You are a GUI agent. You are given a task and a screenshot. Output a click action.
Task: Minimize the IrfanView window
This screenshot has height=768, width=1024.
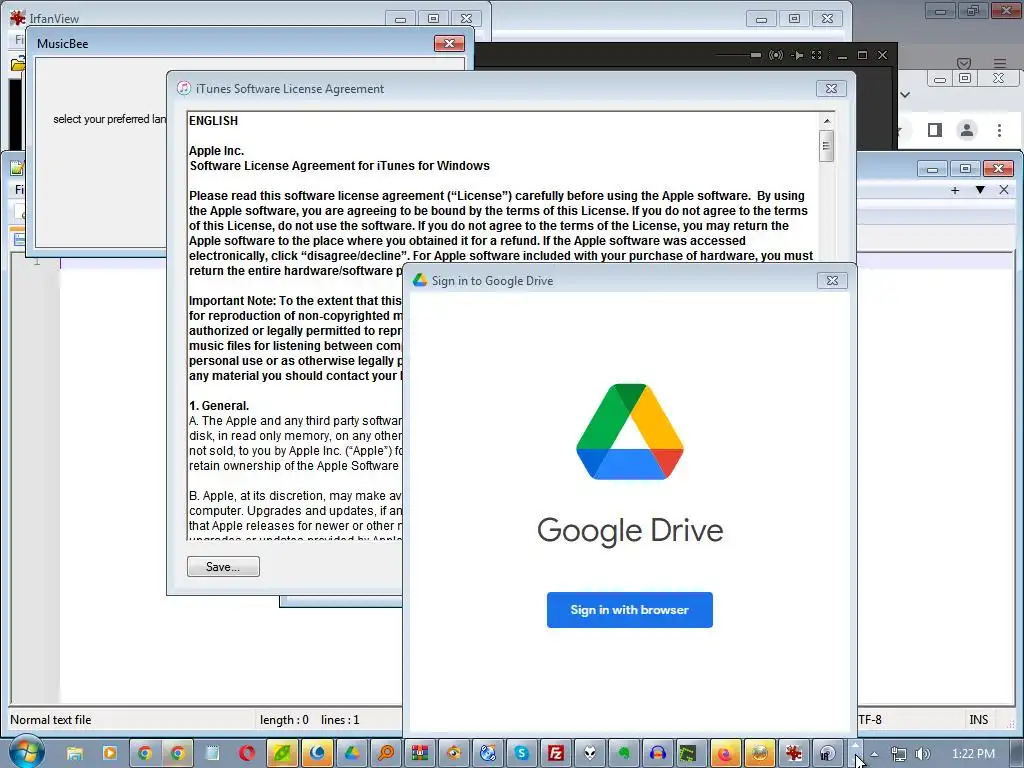400,18
